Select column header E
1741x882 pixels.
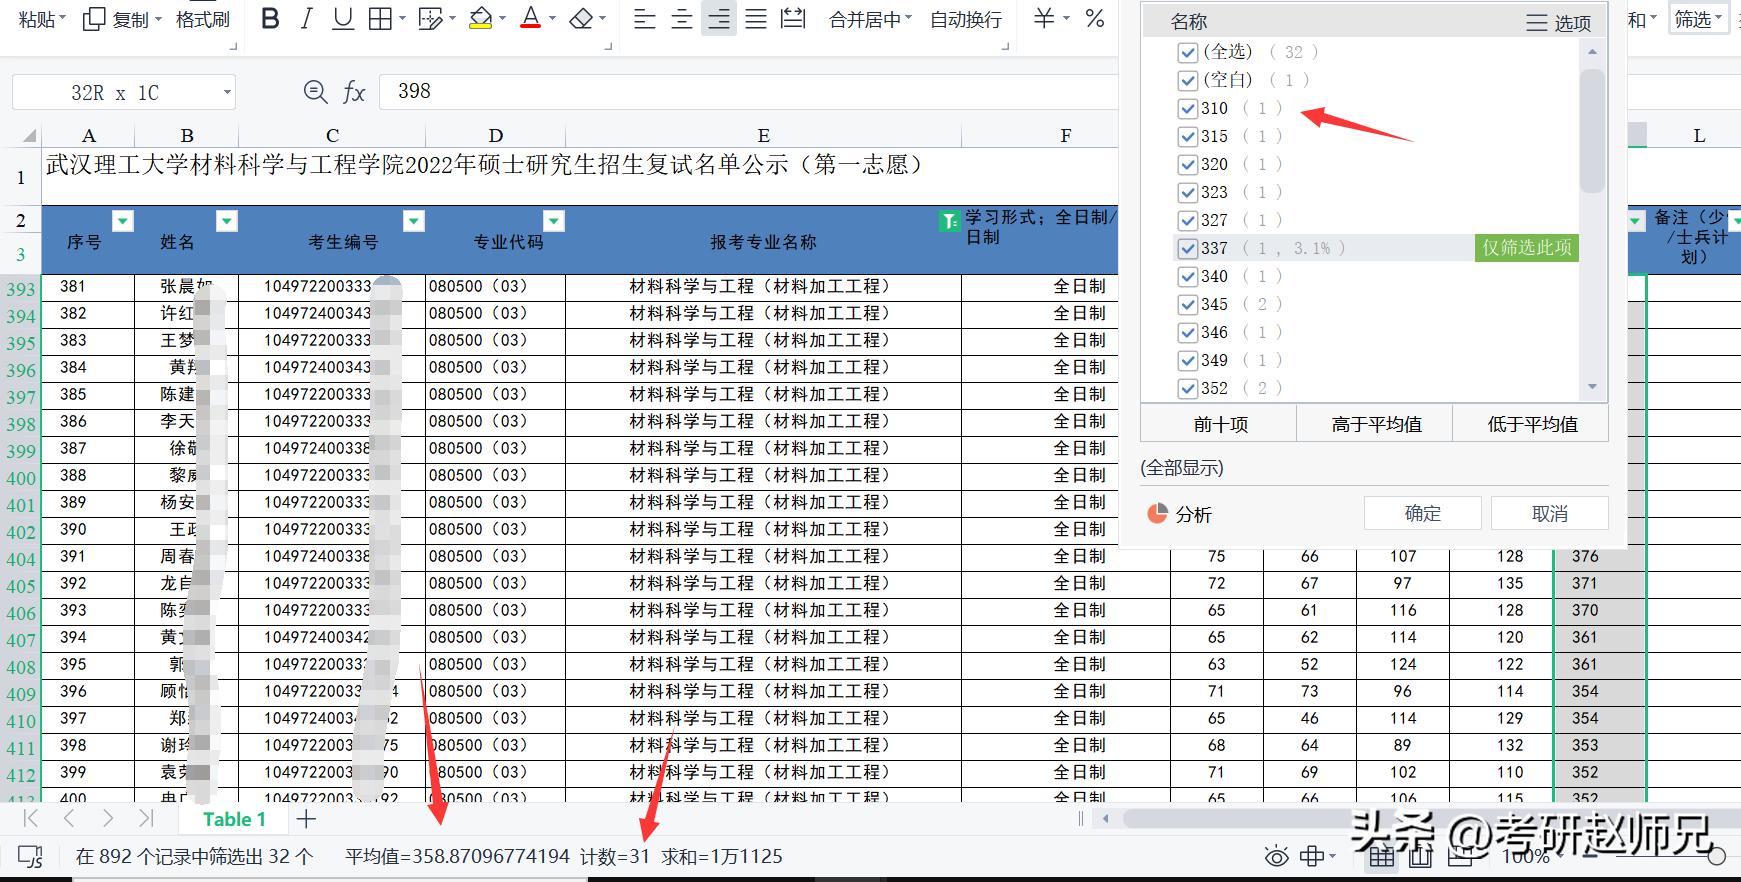tap(763, 135)
